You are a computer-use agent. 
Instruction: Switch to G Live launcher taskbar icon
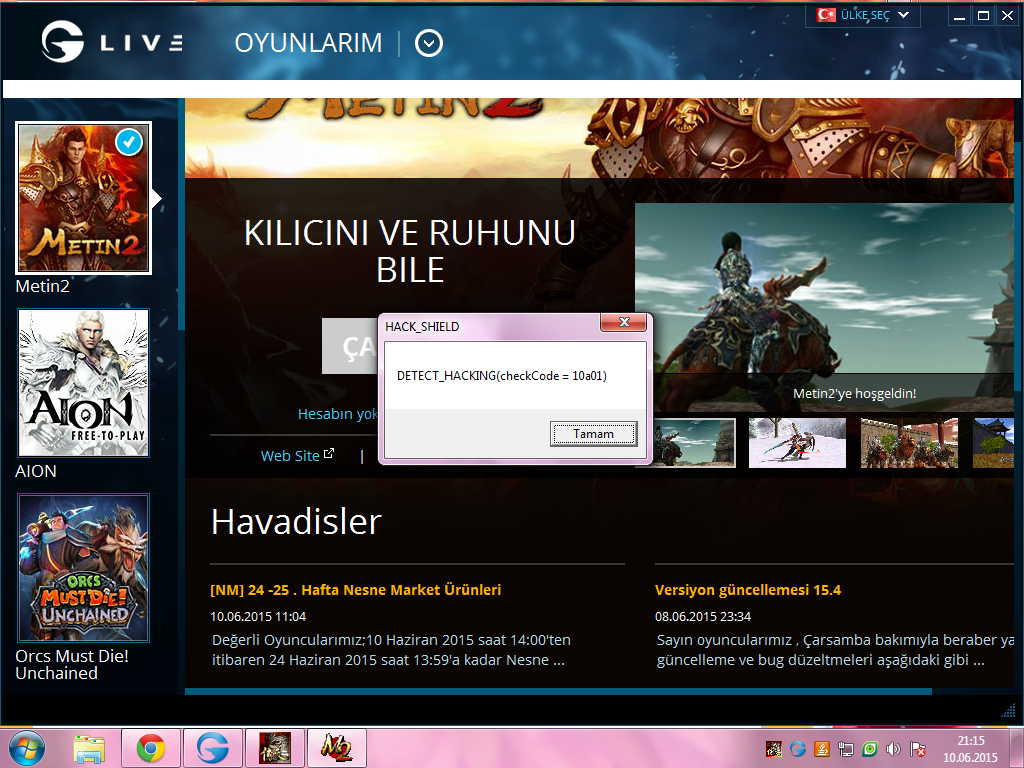pyautogui.click(x=212, y=748)
